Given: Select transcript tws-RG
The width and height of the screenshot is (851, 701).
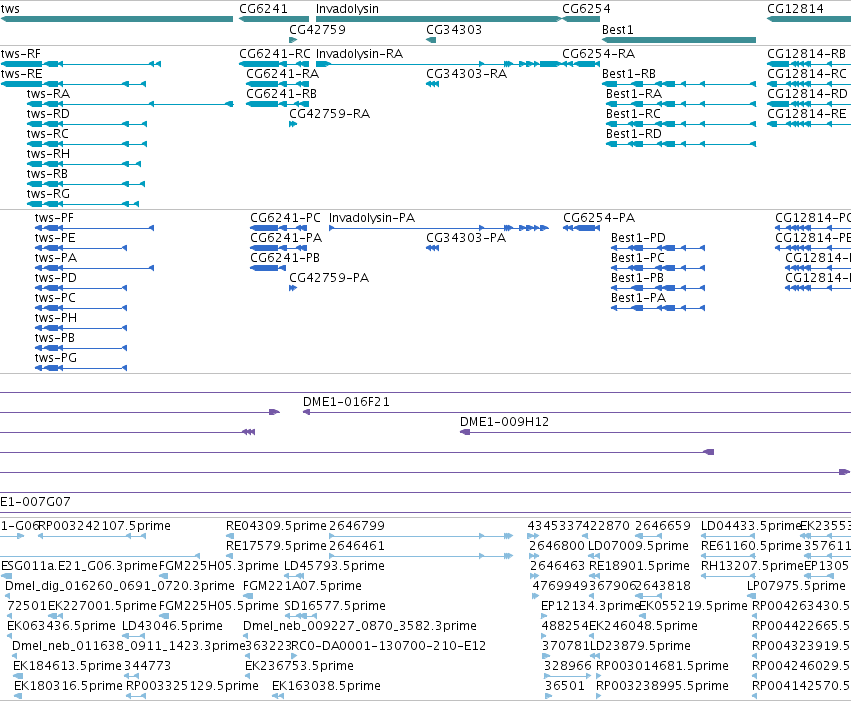Looking at the screenshot, I should tap(48, 194).
